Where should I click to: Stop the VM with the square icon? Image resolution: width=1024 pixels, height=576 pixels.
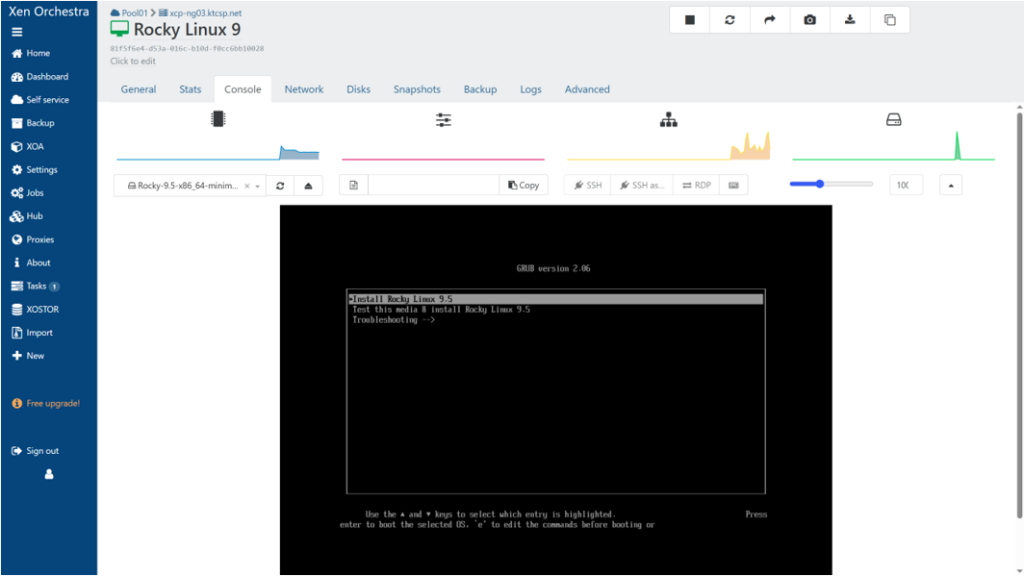[x=690, y=20]
